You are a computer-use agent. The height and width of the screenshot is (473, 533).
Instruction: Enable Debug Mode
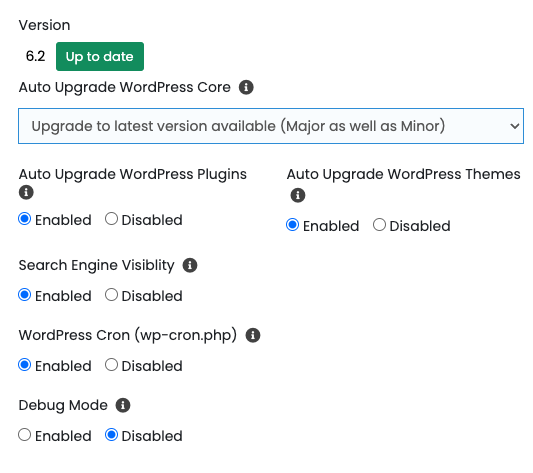coord(24,435)
